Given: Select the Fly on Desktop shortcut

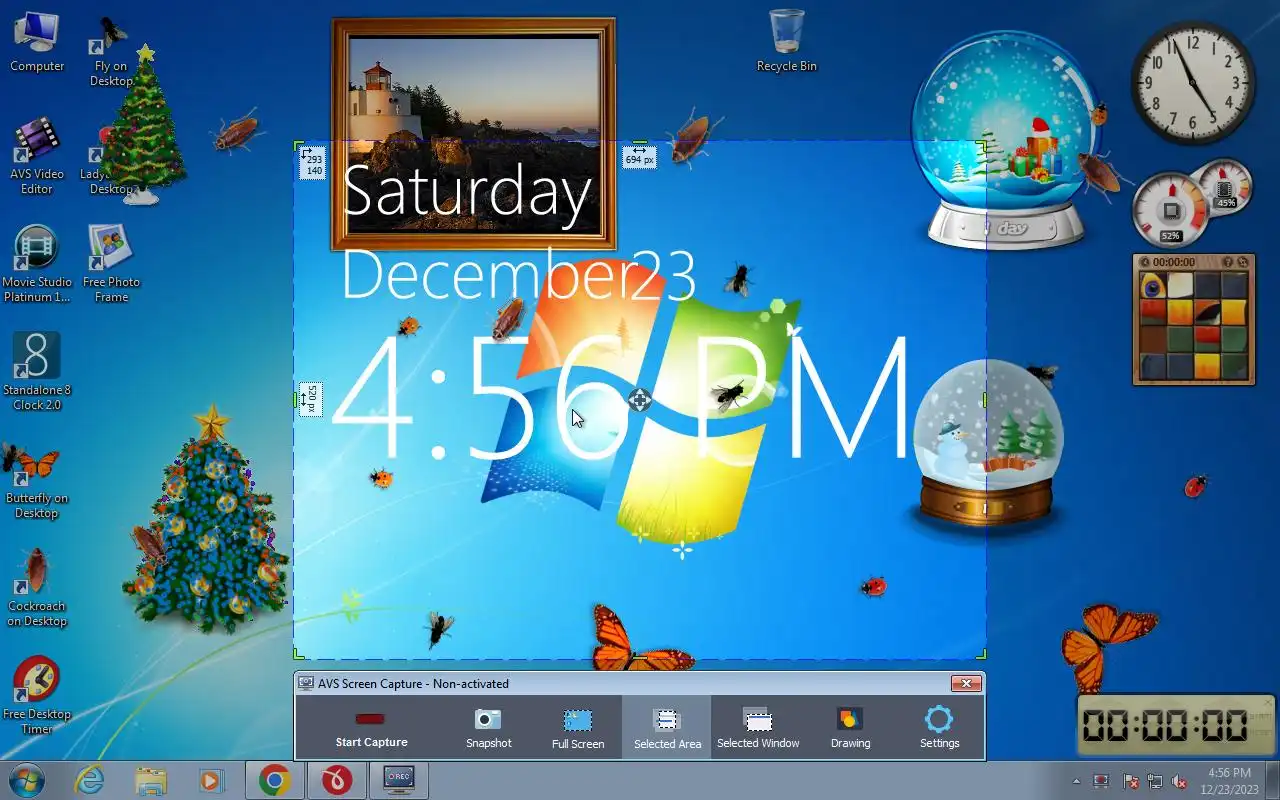Looking at the screenshot, I should pyautogui.click(x=110, y=50).
